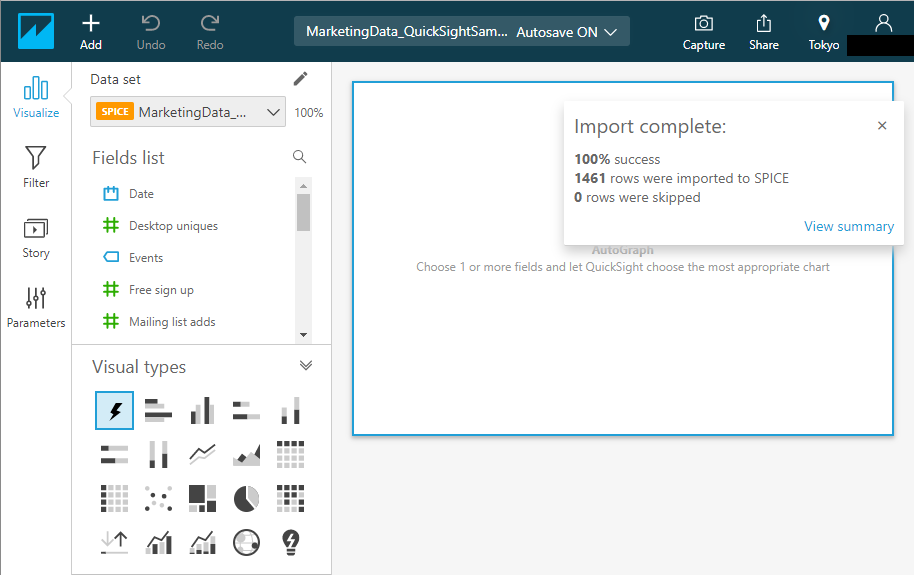Select the Desktop uniques field
Viewport: 914px width, 575px height.
tap(173, 226)
